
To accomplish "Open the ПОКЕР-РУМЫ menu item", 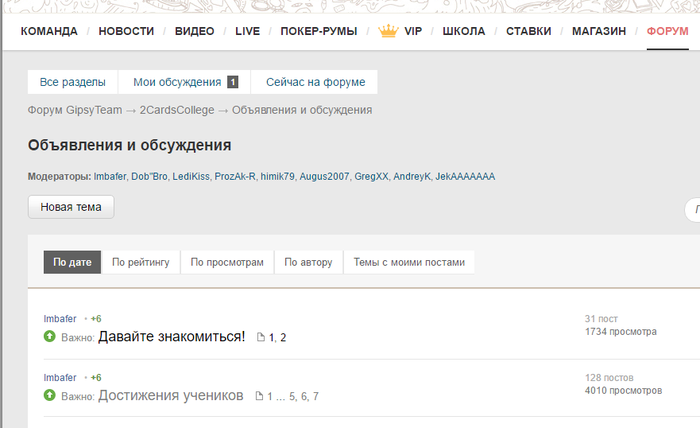I will click(x=319, y=31).
